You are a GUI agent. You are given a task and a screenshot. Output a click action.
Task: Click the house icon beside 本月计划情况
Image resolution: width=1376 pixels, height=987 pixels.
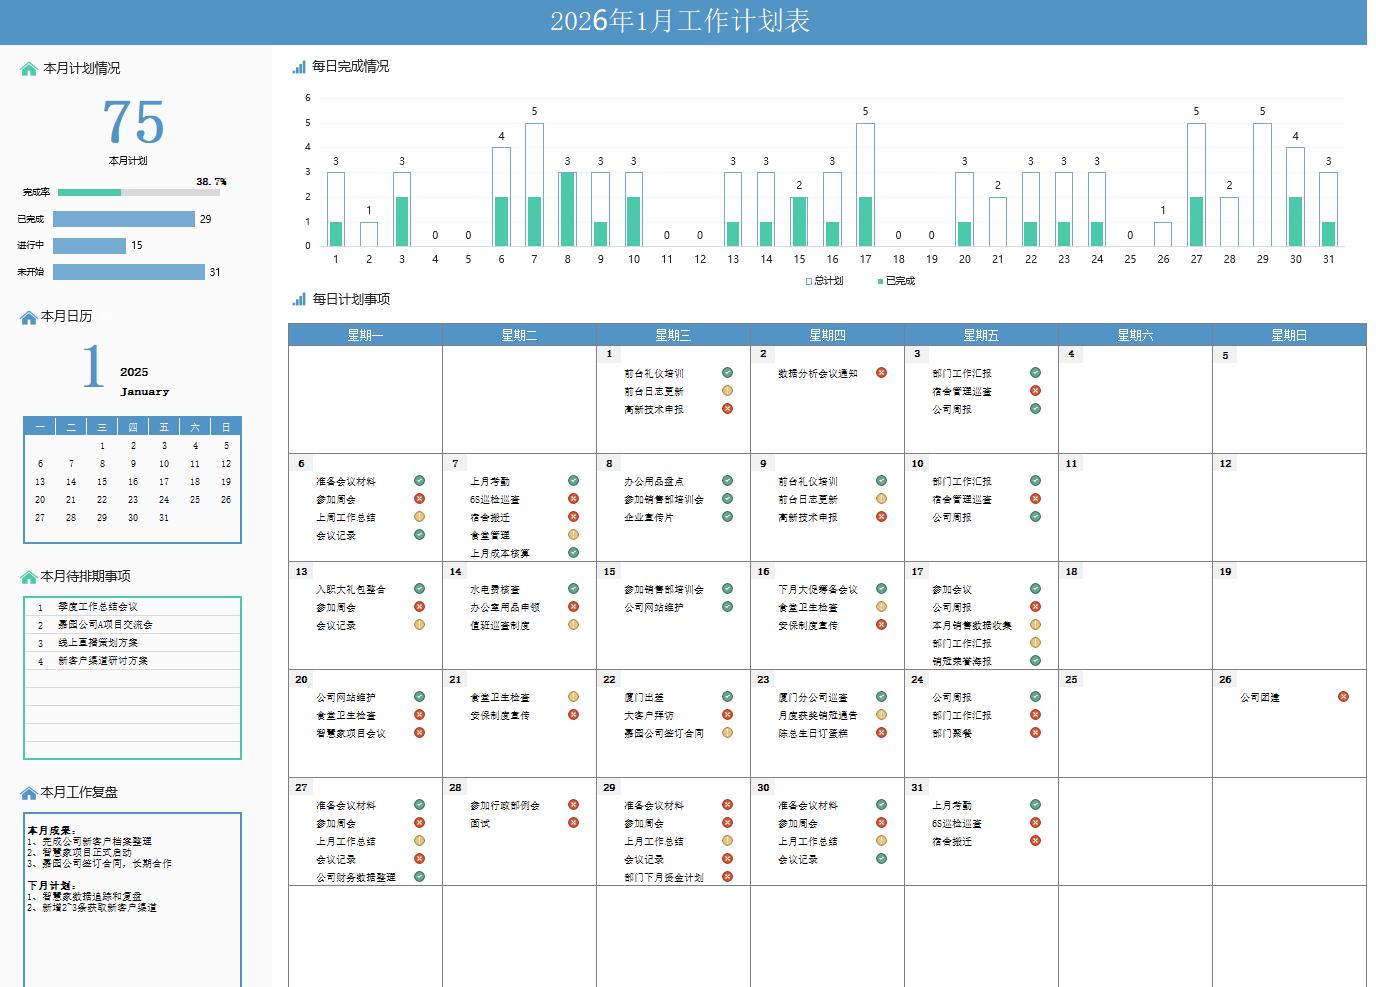click(29, 69)
